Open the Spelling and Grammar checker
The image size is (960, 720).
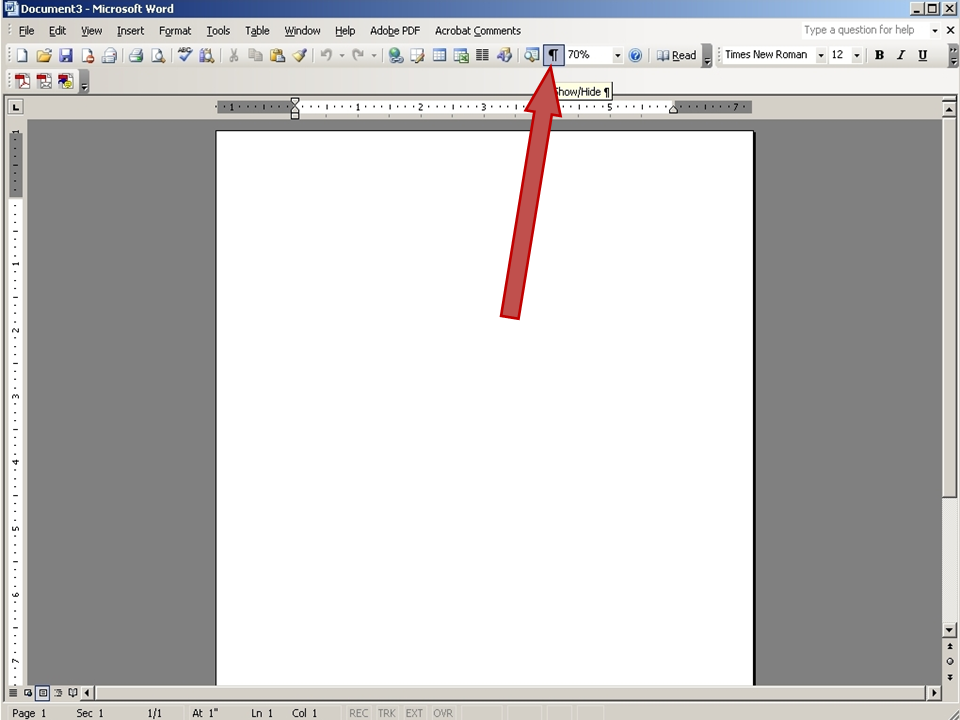pyautogui.click(x=184, y=55)
